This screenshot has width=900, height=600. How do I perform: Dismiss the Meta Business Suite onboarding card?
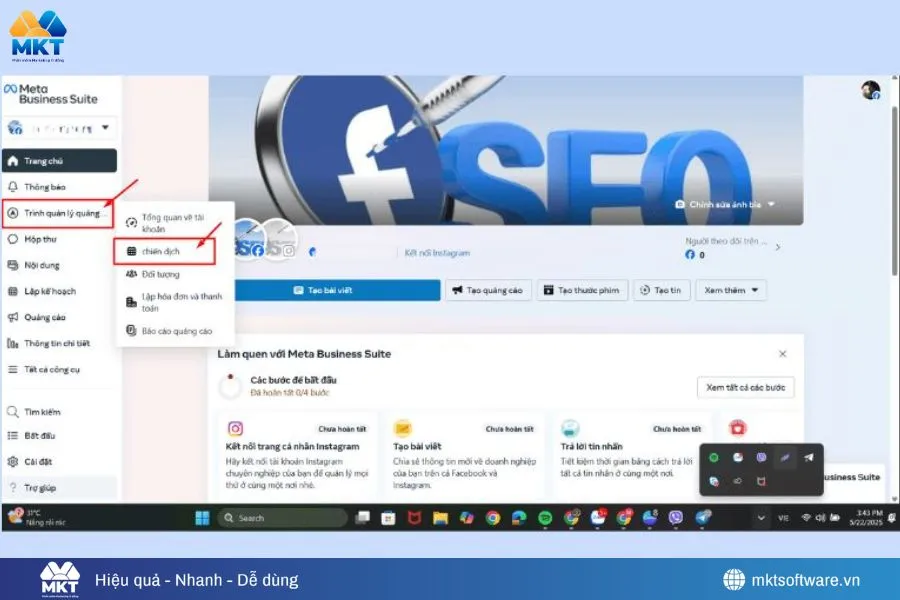783,353
